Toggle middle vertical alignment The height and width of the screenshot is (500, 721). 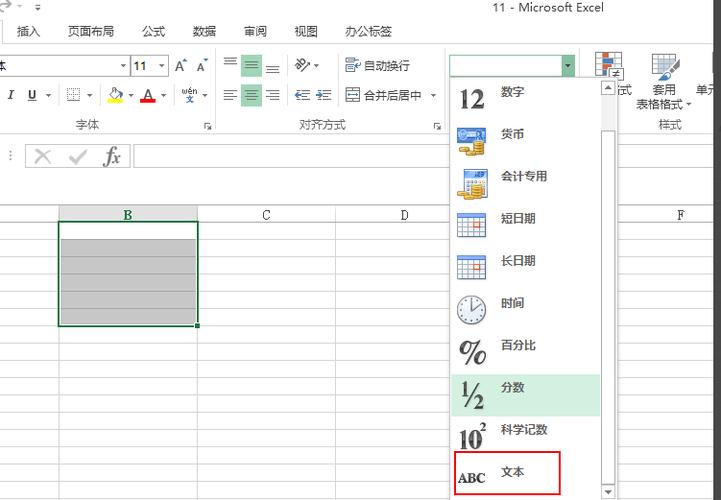251,66
